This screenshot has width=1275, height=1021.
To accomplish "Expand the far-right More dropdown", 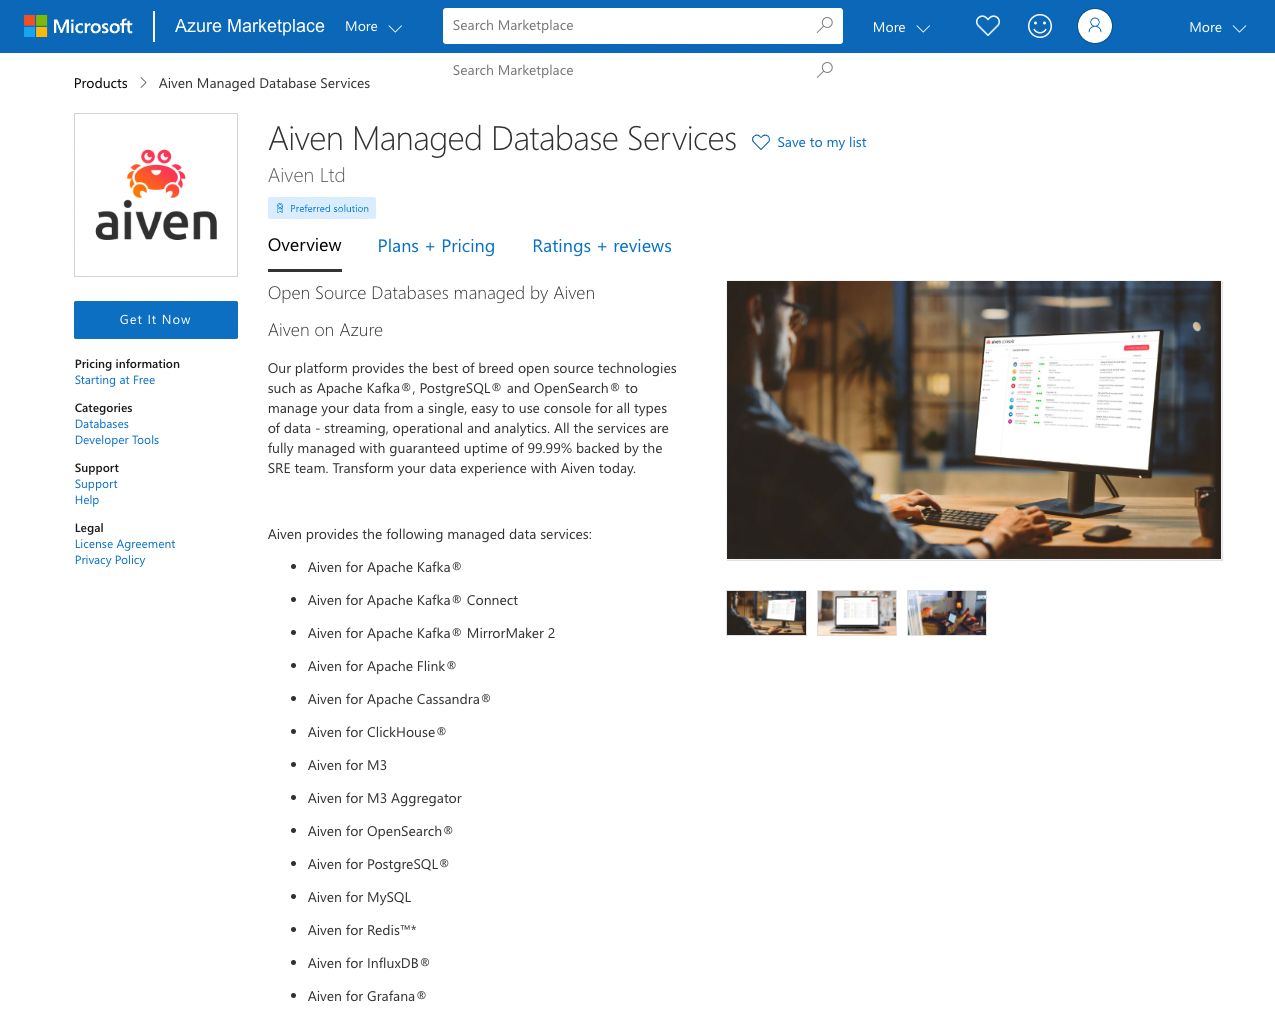I will click(x=1217, y=27).
